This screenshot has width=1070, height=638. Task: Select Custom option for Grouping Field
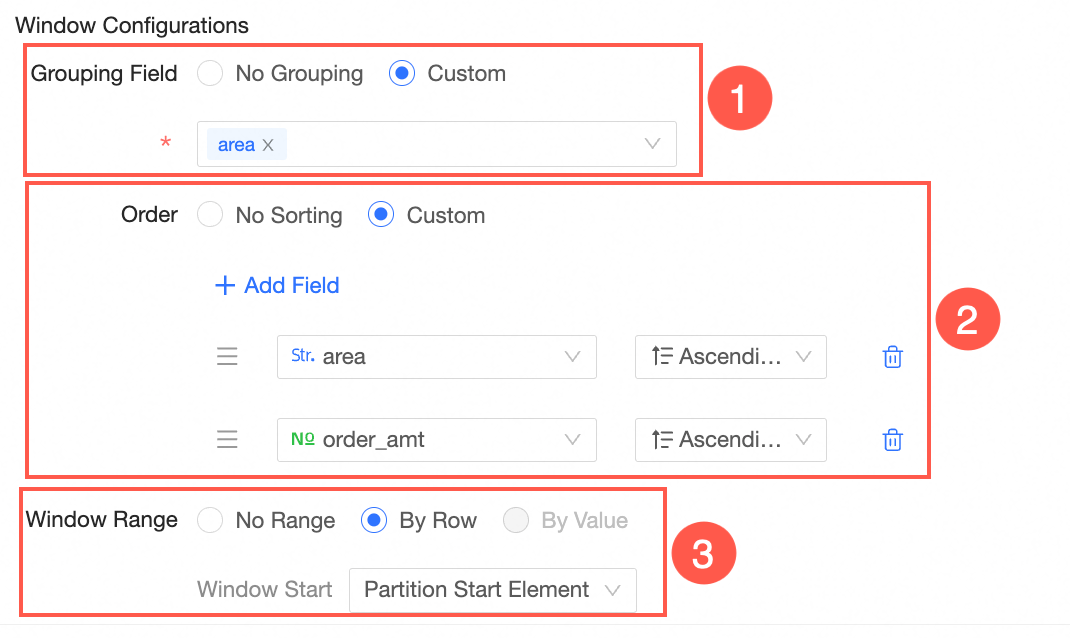click(402, 74)
